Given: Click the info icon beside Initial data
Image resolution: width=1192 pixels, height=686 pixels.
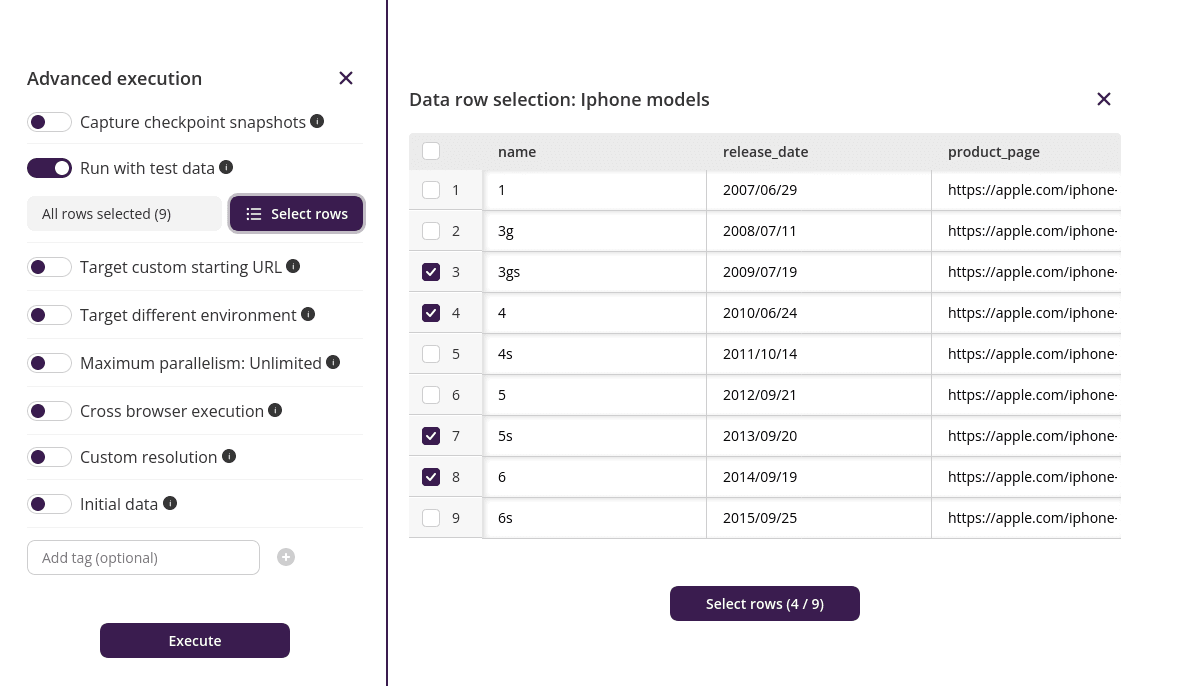Looking at the screenshot, I should (170, 503).
